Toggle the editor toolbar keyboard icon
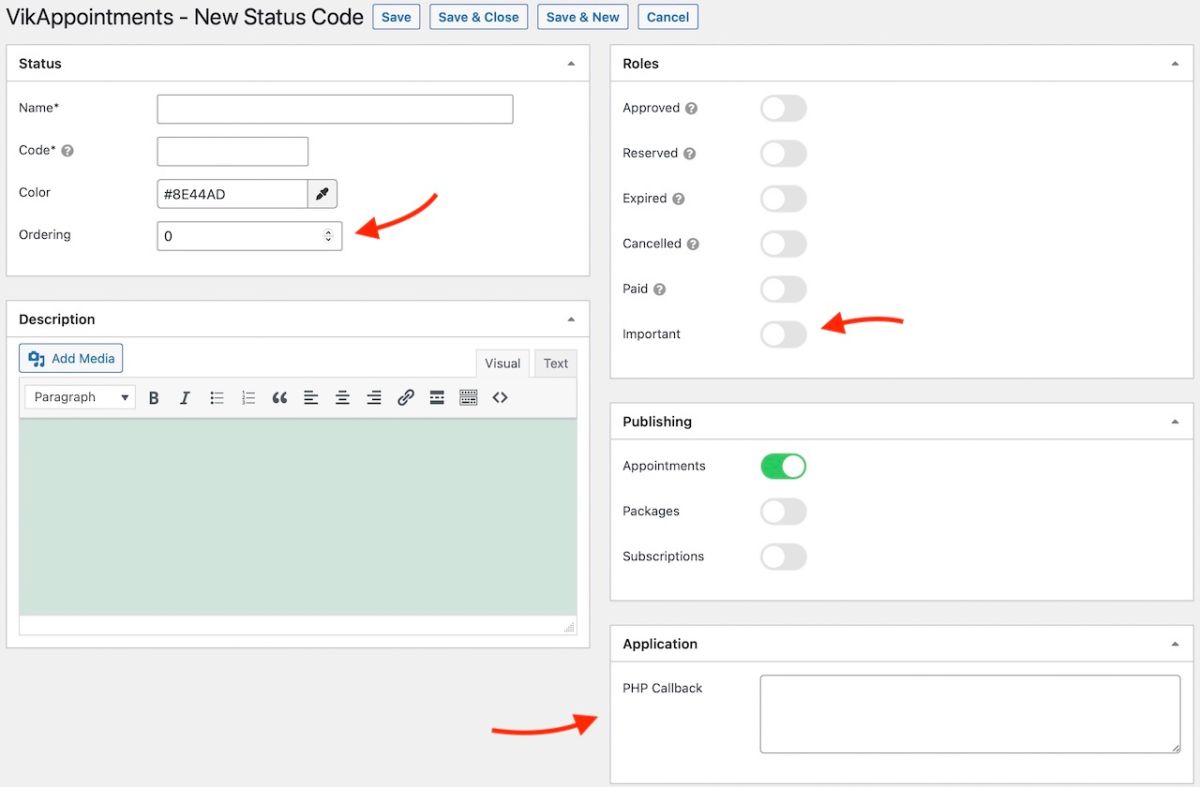This screenshot has width=1200, height=787. [x=468, y=398]
